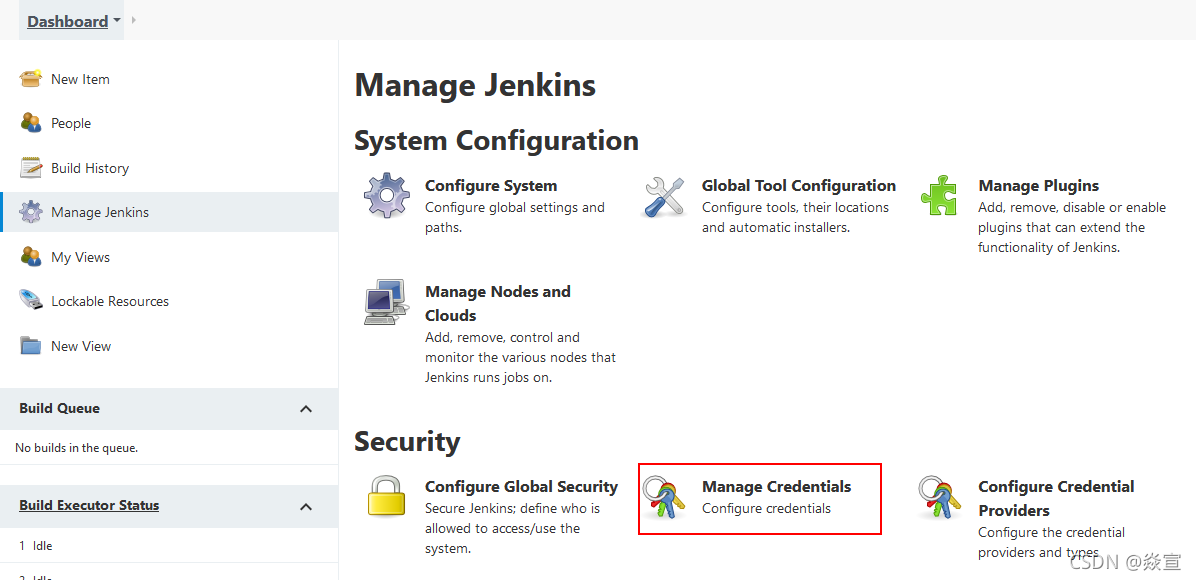Open Manage Nodes and Clouds link
This screenshot has height=580, width=1196.
click(x=497, y=303)
